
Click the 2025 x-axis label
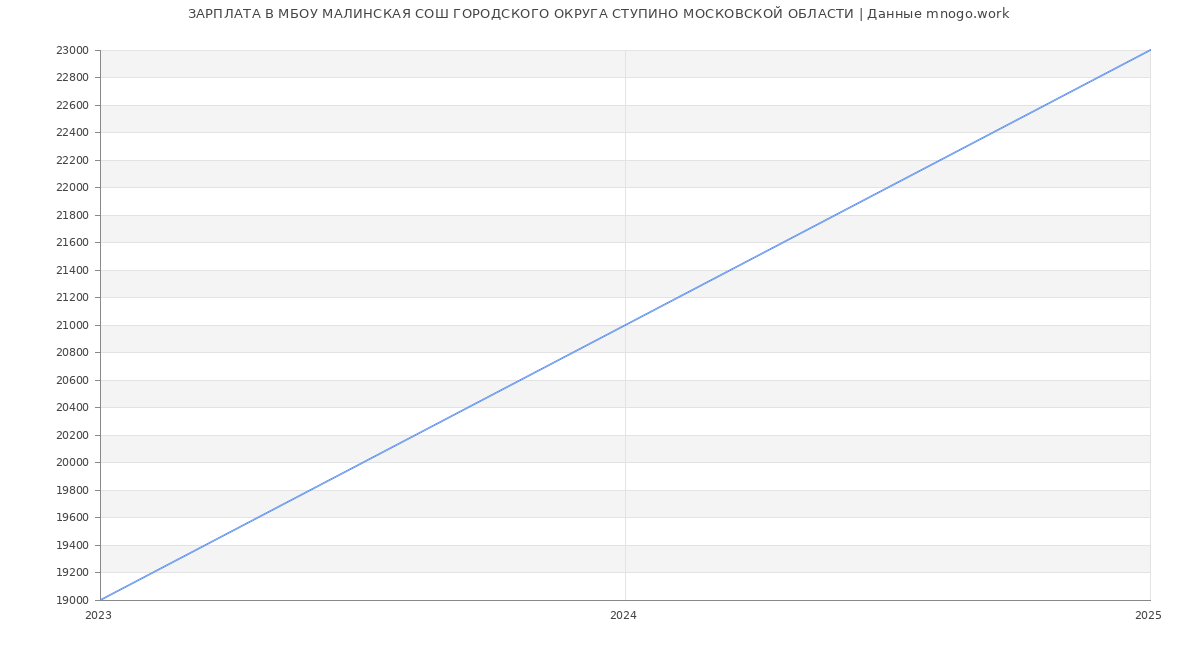(1149, 616)
